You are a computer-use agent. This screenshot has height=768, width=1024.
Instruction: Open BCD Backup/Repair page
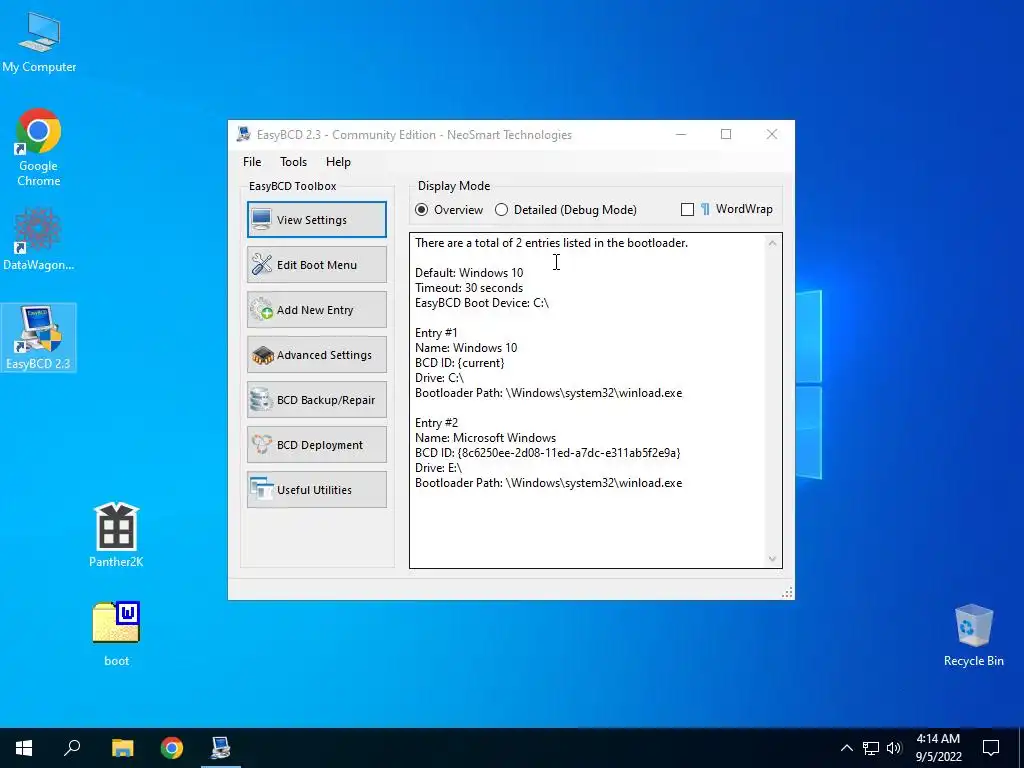click(x=317, y=400)
